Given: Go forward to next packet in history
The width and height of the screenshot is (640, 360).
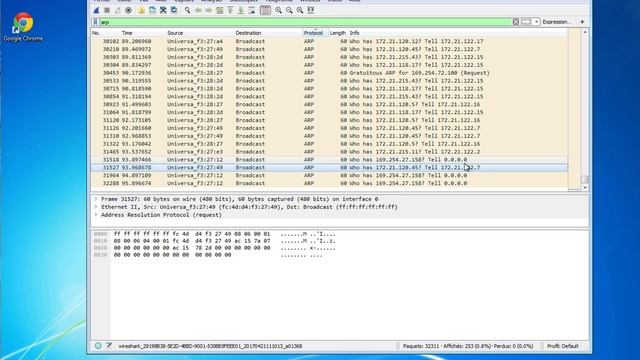Looking at the screenshot, I should click(209, 10).
